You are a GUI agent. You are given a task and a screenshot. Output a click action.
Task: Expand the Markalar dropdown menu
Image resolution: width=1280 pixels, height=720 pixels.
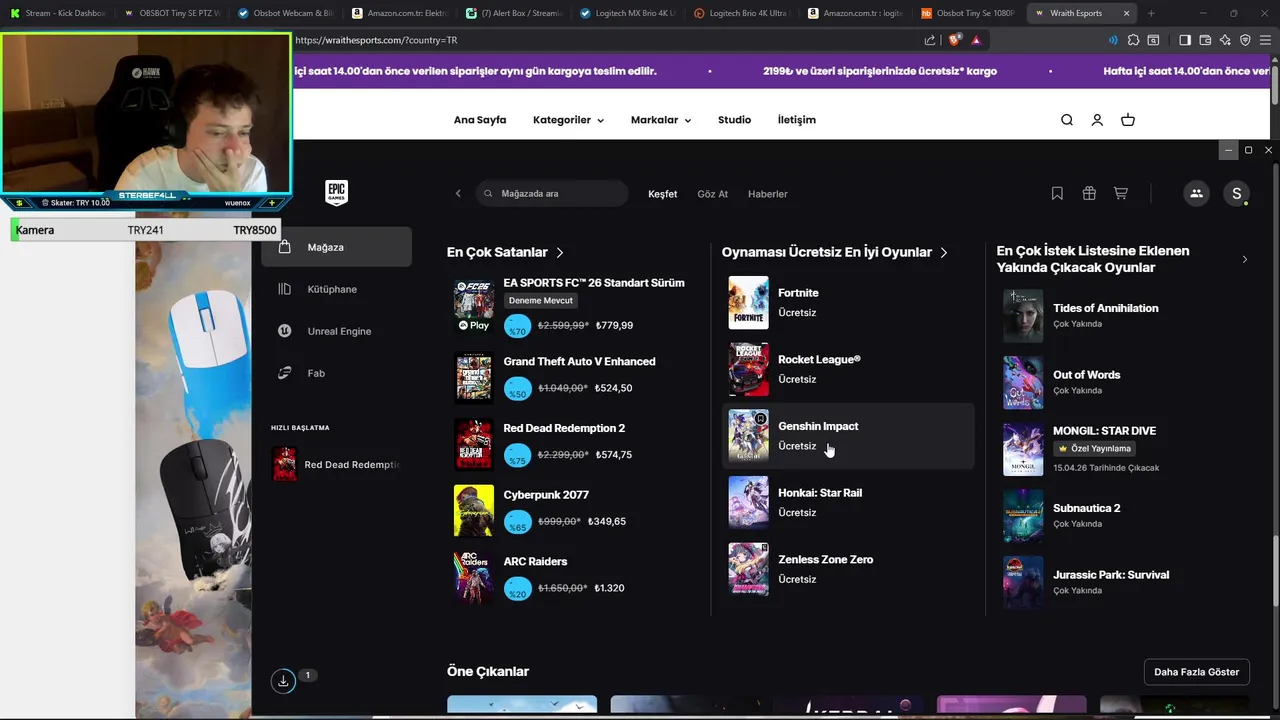click(661, 120)
